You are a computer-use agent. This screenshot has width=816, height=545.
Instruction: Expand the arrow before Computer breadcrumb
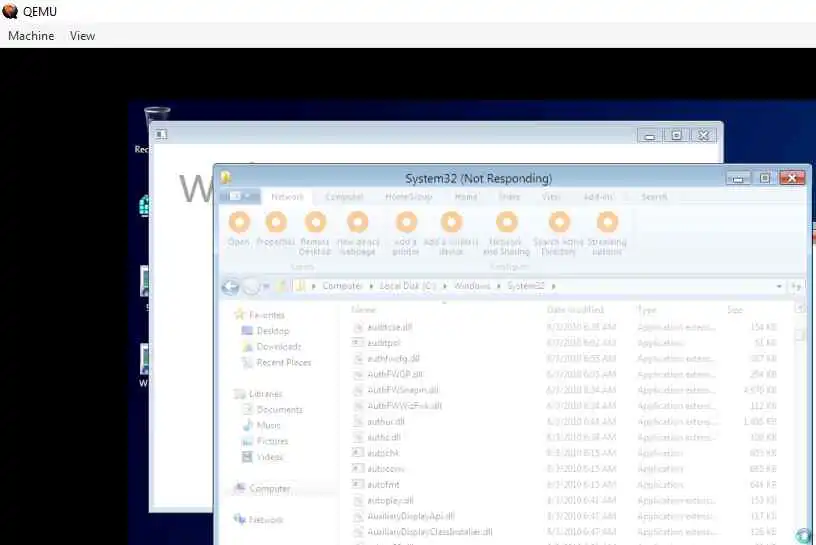(x=314, y=286)
